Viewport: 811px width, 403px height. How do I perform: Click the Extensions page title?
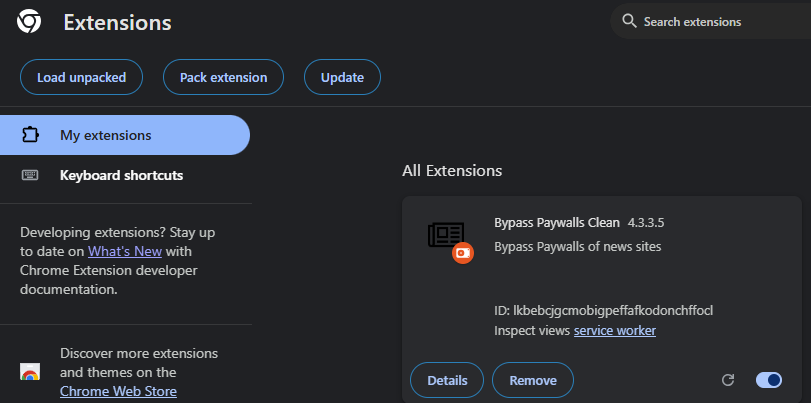click(x=117, y=23)
